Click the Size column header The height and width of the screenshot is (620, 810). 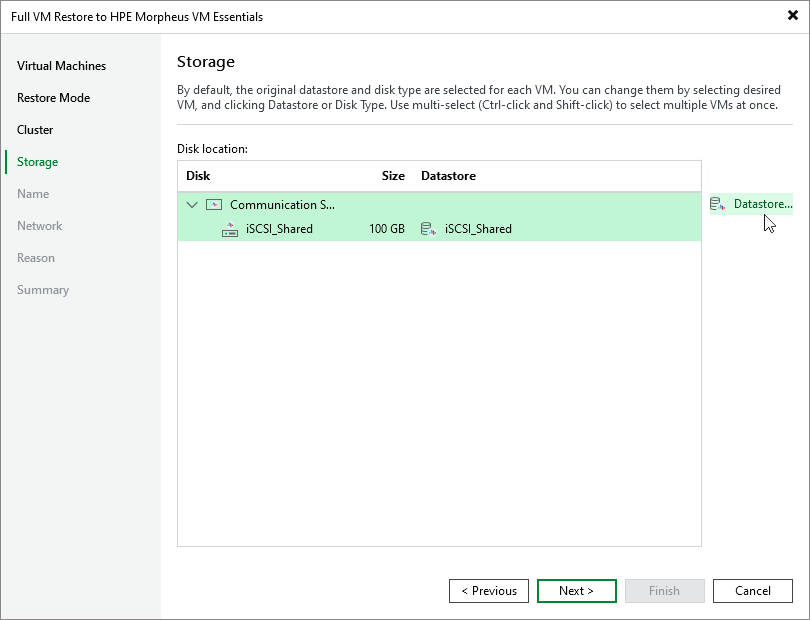393,176
